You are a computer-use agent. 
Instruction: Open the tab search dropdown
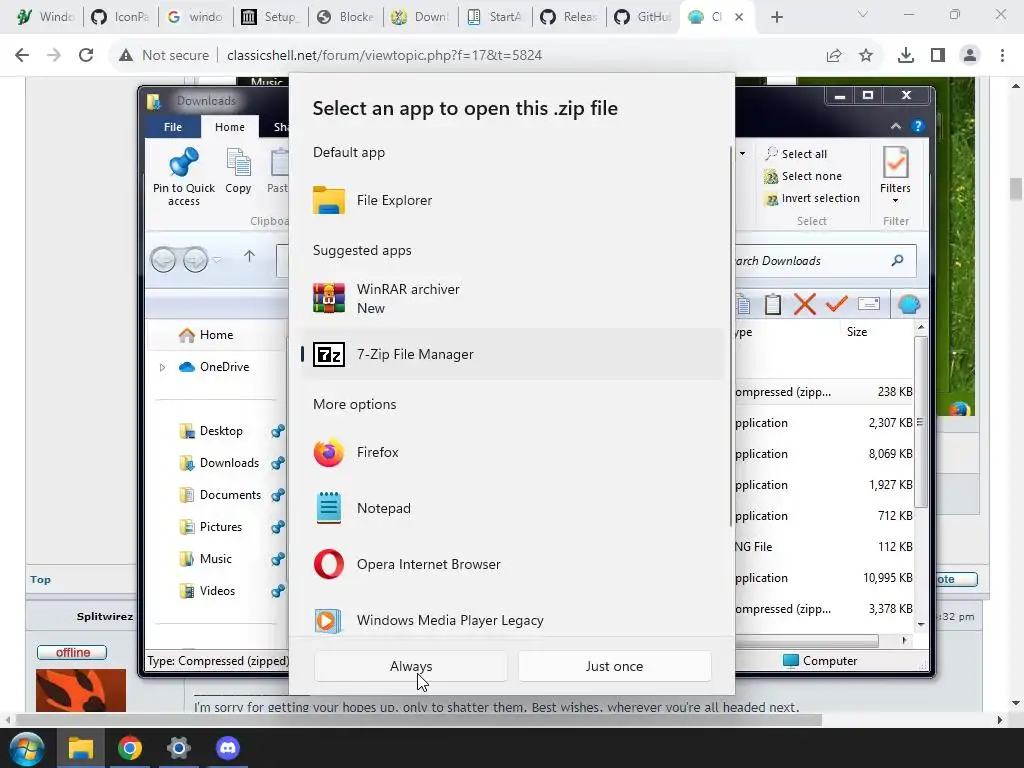(x=863, y=14)
